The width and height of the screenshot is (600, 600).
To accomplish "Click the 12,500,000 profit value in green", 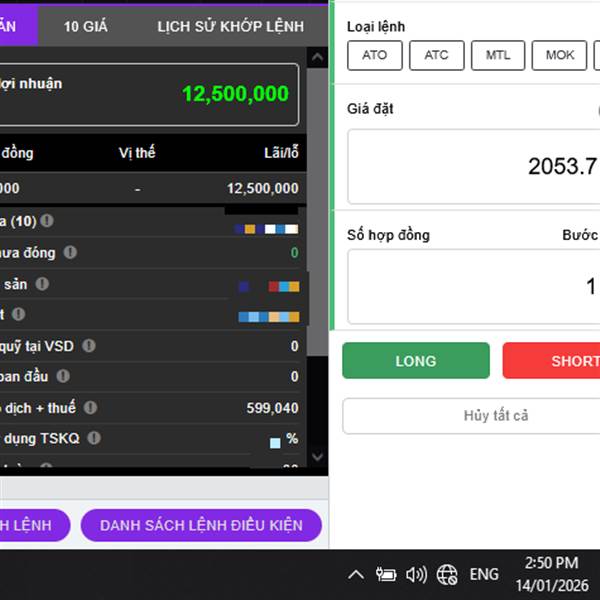I will (235, 94).
